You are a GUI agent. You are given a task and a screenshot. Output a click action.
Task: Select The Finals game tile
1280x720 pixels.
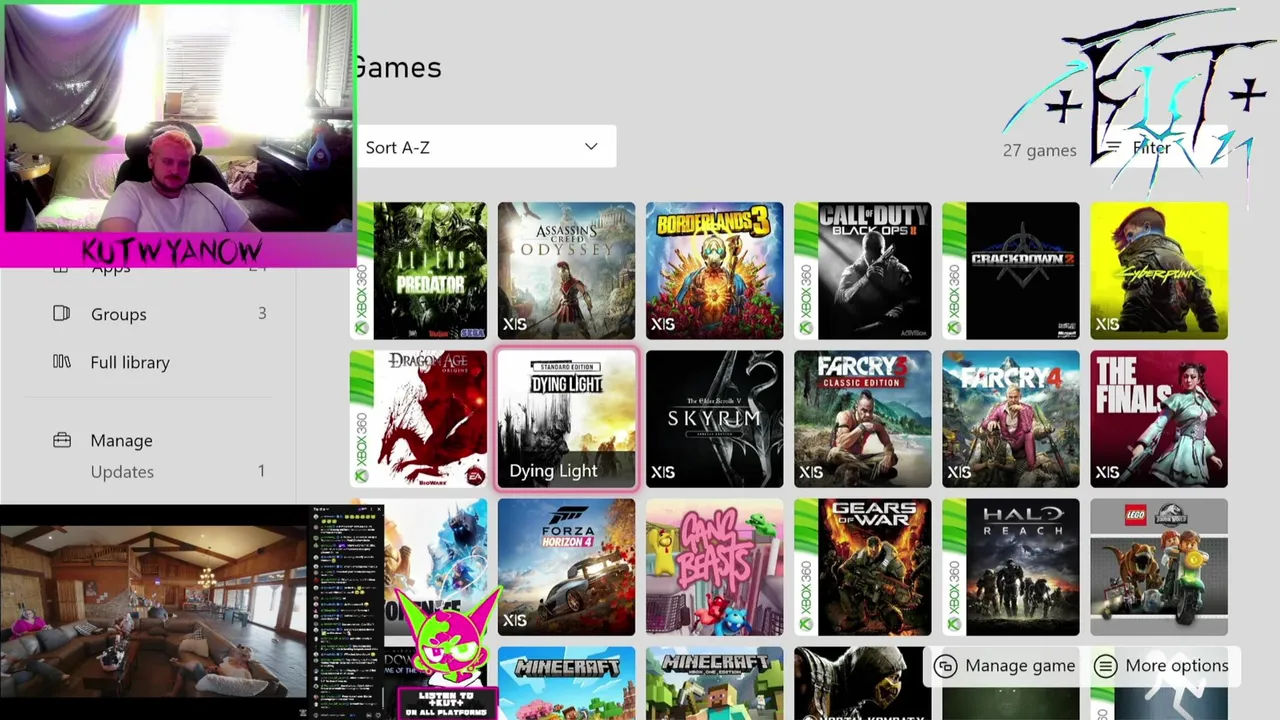(1158, 419)
